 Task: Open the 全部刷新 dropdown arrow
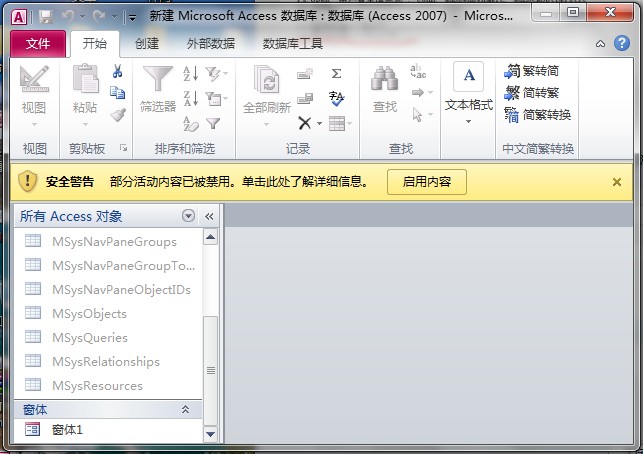pos(267,124)
